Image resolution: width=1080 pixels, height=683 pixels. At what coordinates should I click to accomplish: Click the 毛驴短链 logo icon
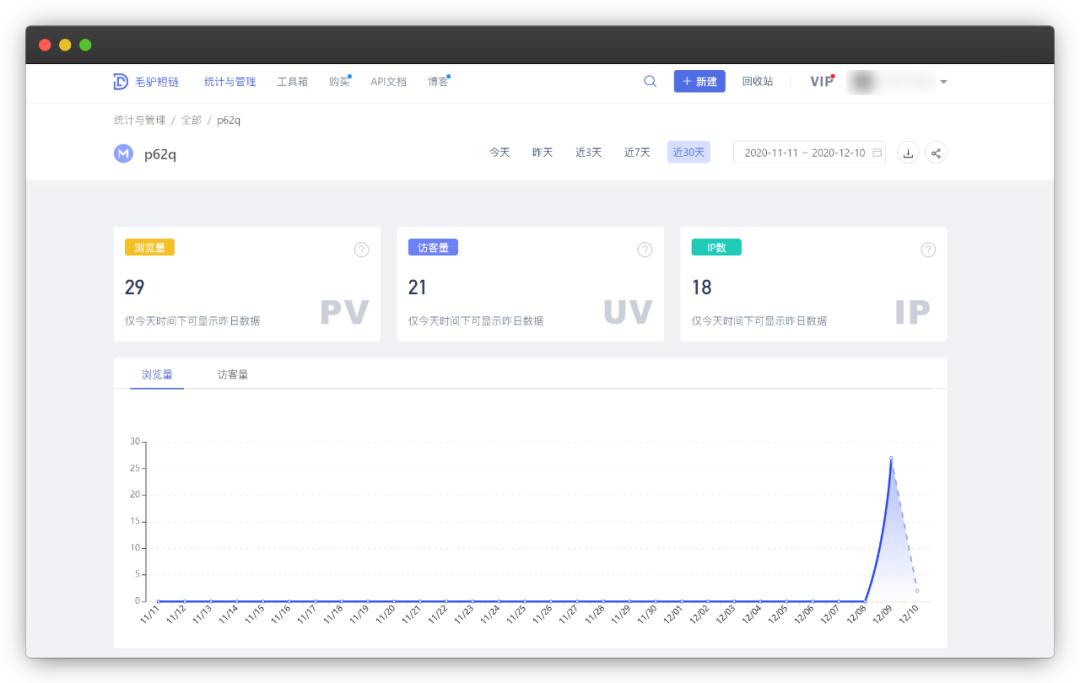pos(120,83)
